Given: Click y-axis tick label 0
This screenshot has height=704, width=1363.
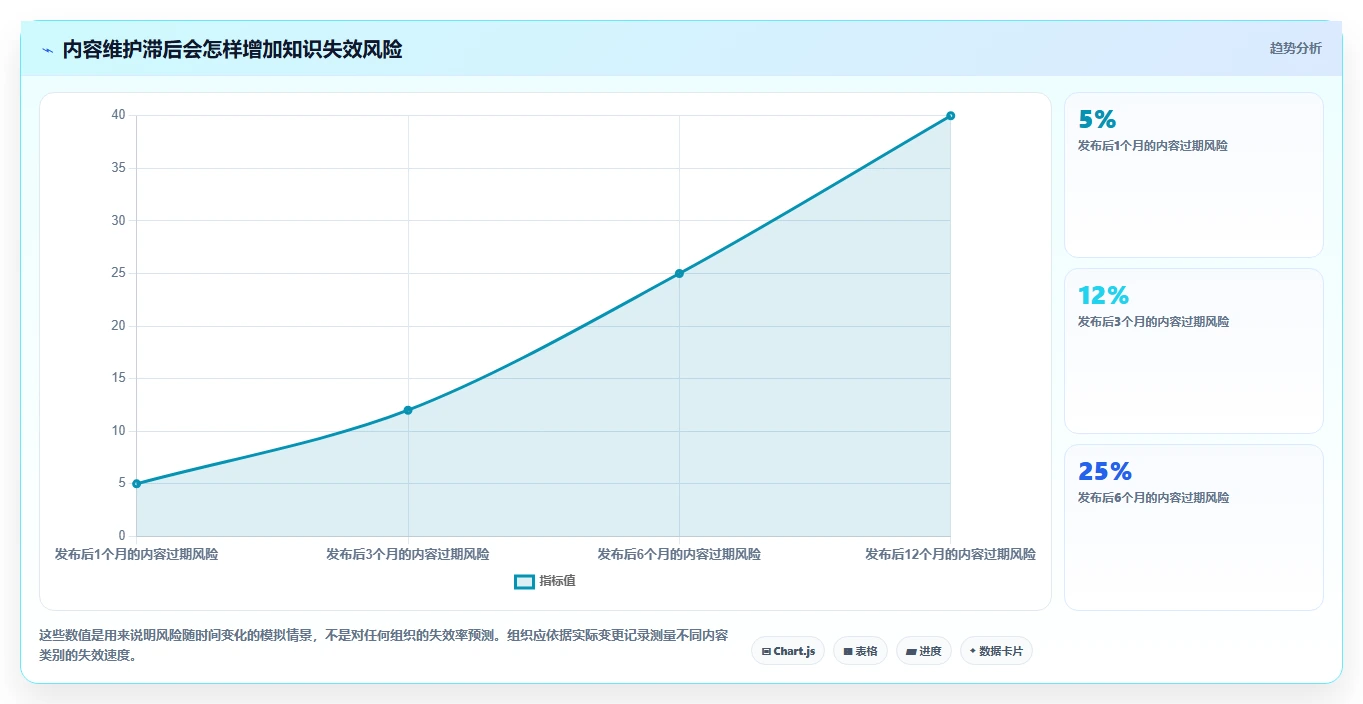Looking at the screenshot, I should (121, 536).
